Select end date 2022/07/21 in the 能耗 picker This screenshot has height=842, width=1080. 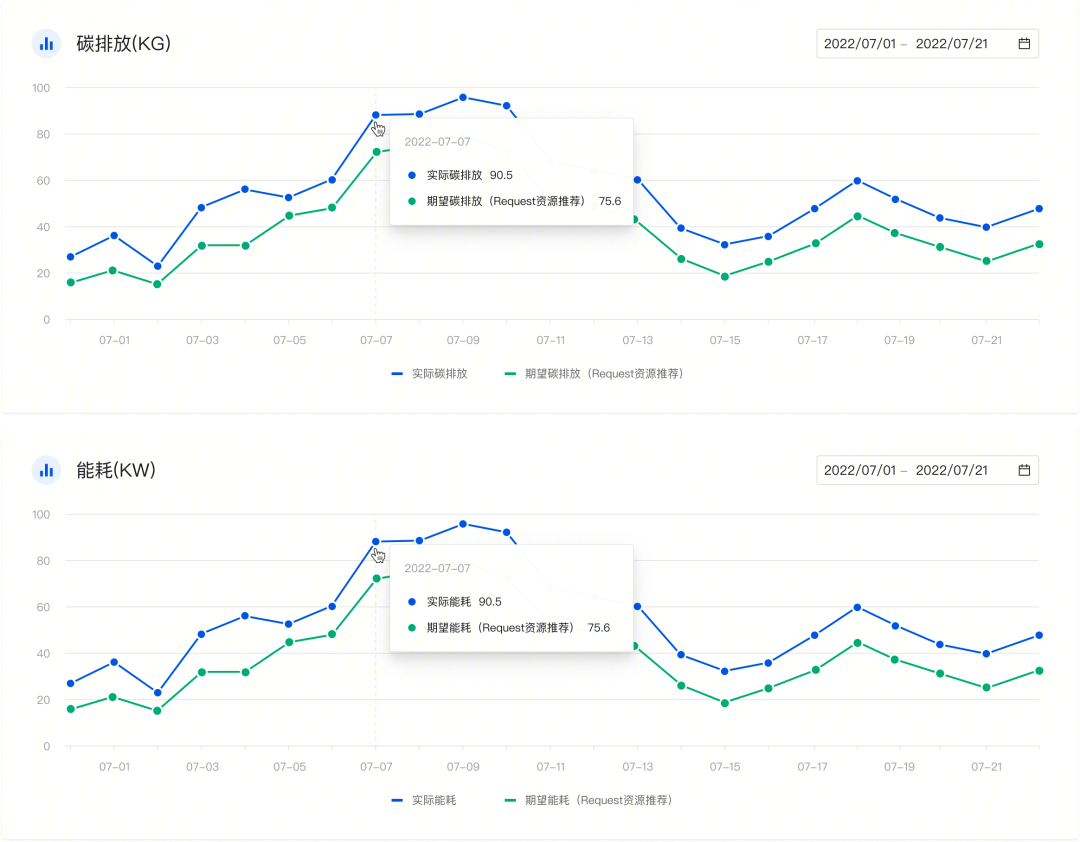click(x=952, y=470)
